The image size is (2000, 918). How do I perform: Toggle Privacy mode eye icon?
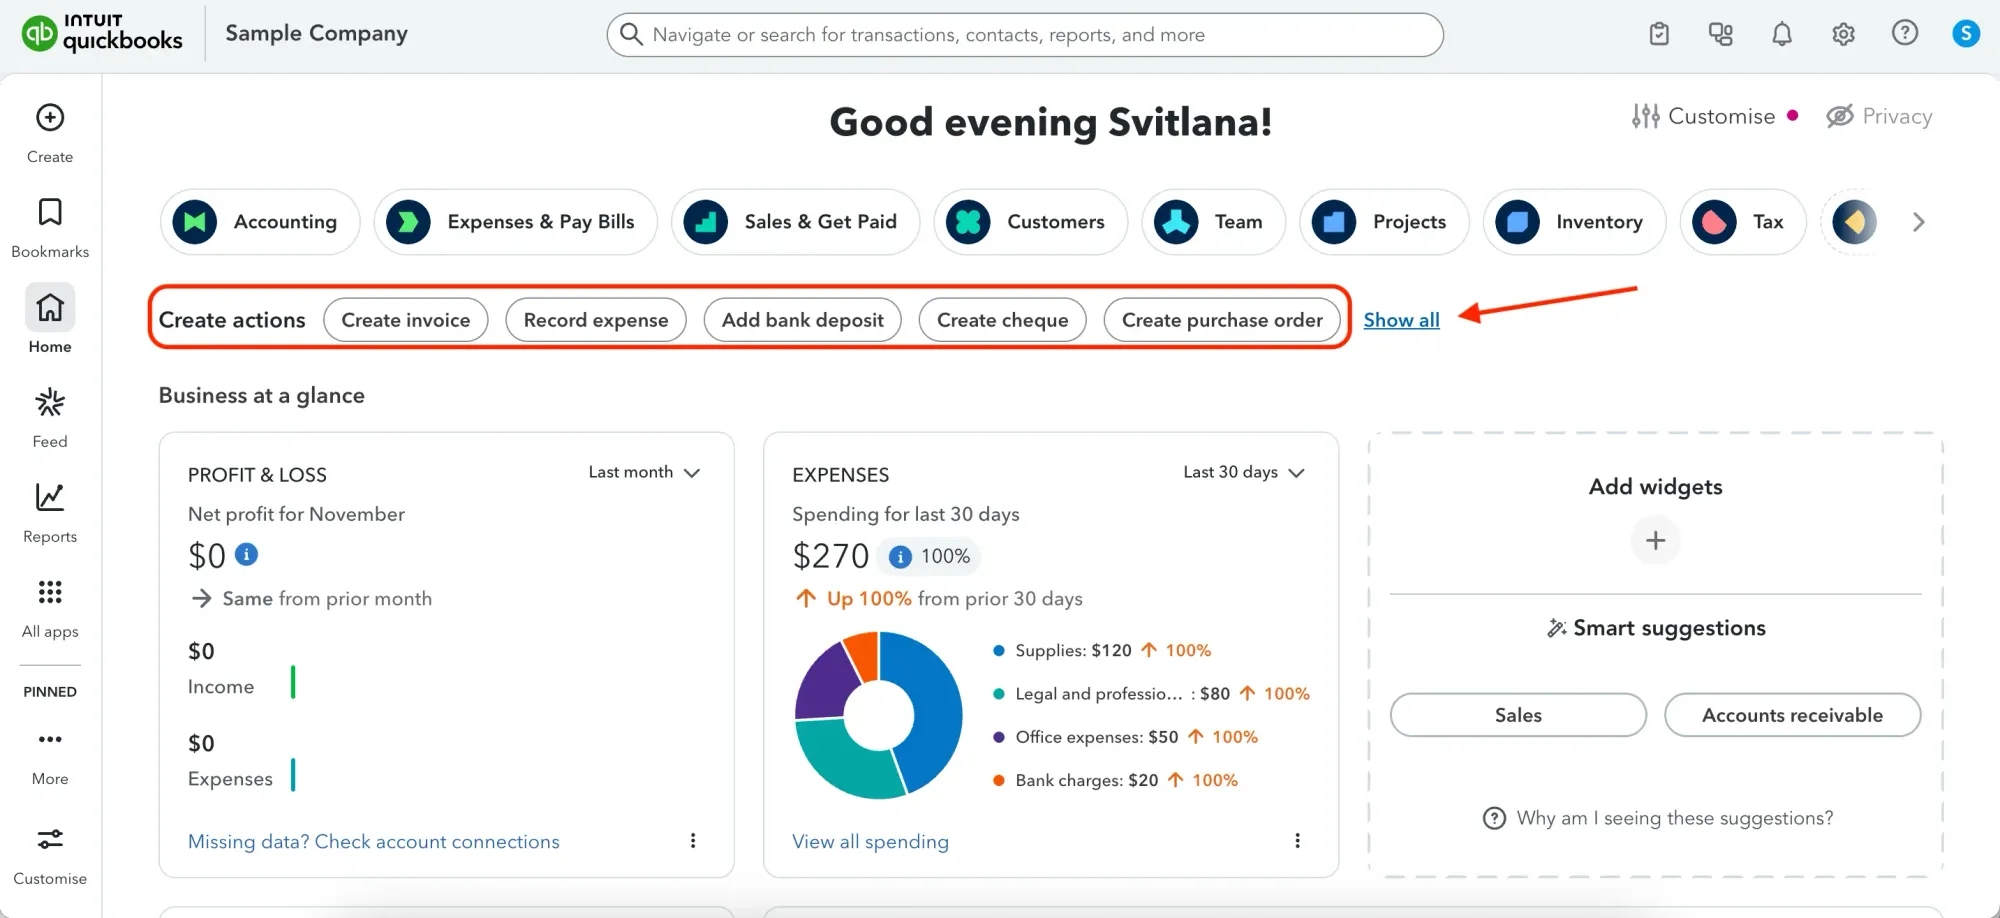pyautogui.click(x=1840, y=117)
